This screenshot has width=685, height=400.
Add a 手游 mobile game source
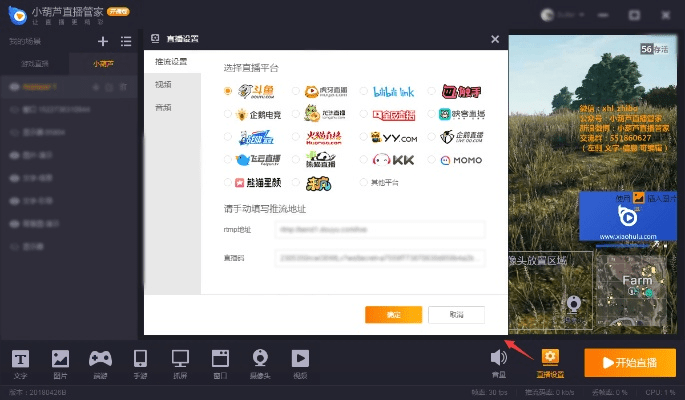140,364
